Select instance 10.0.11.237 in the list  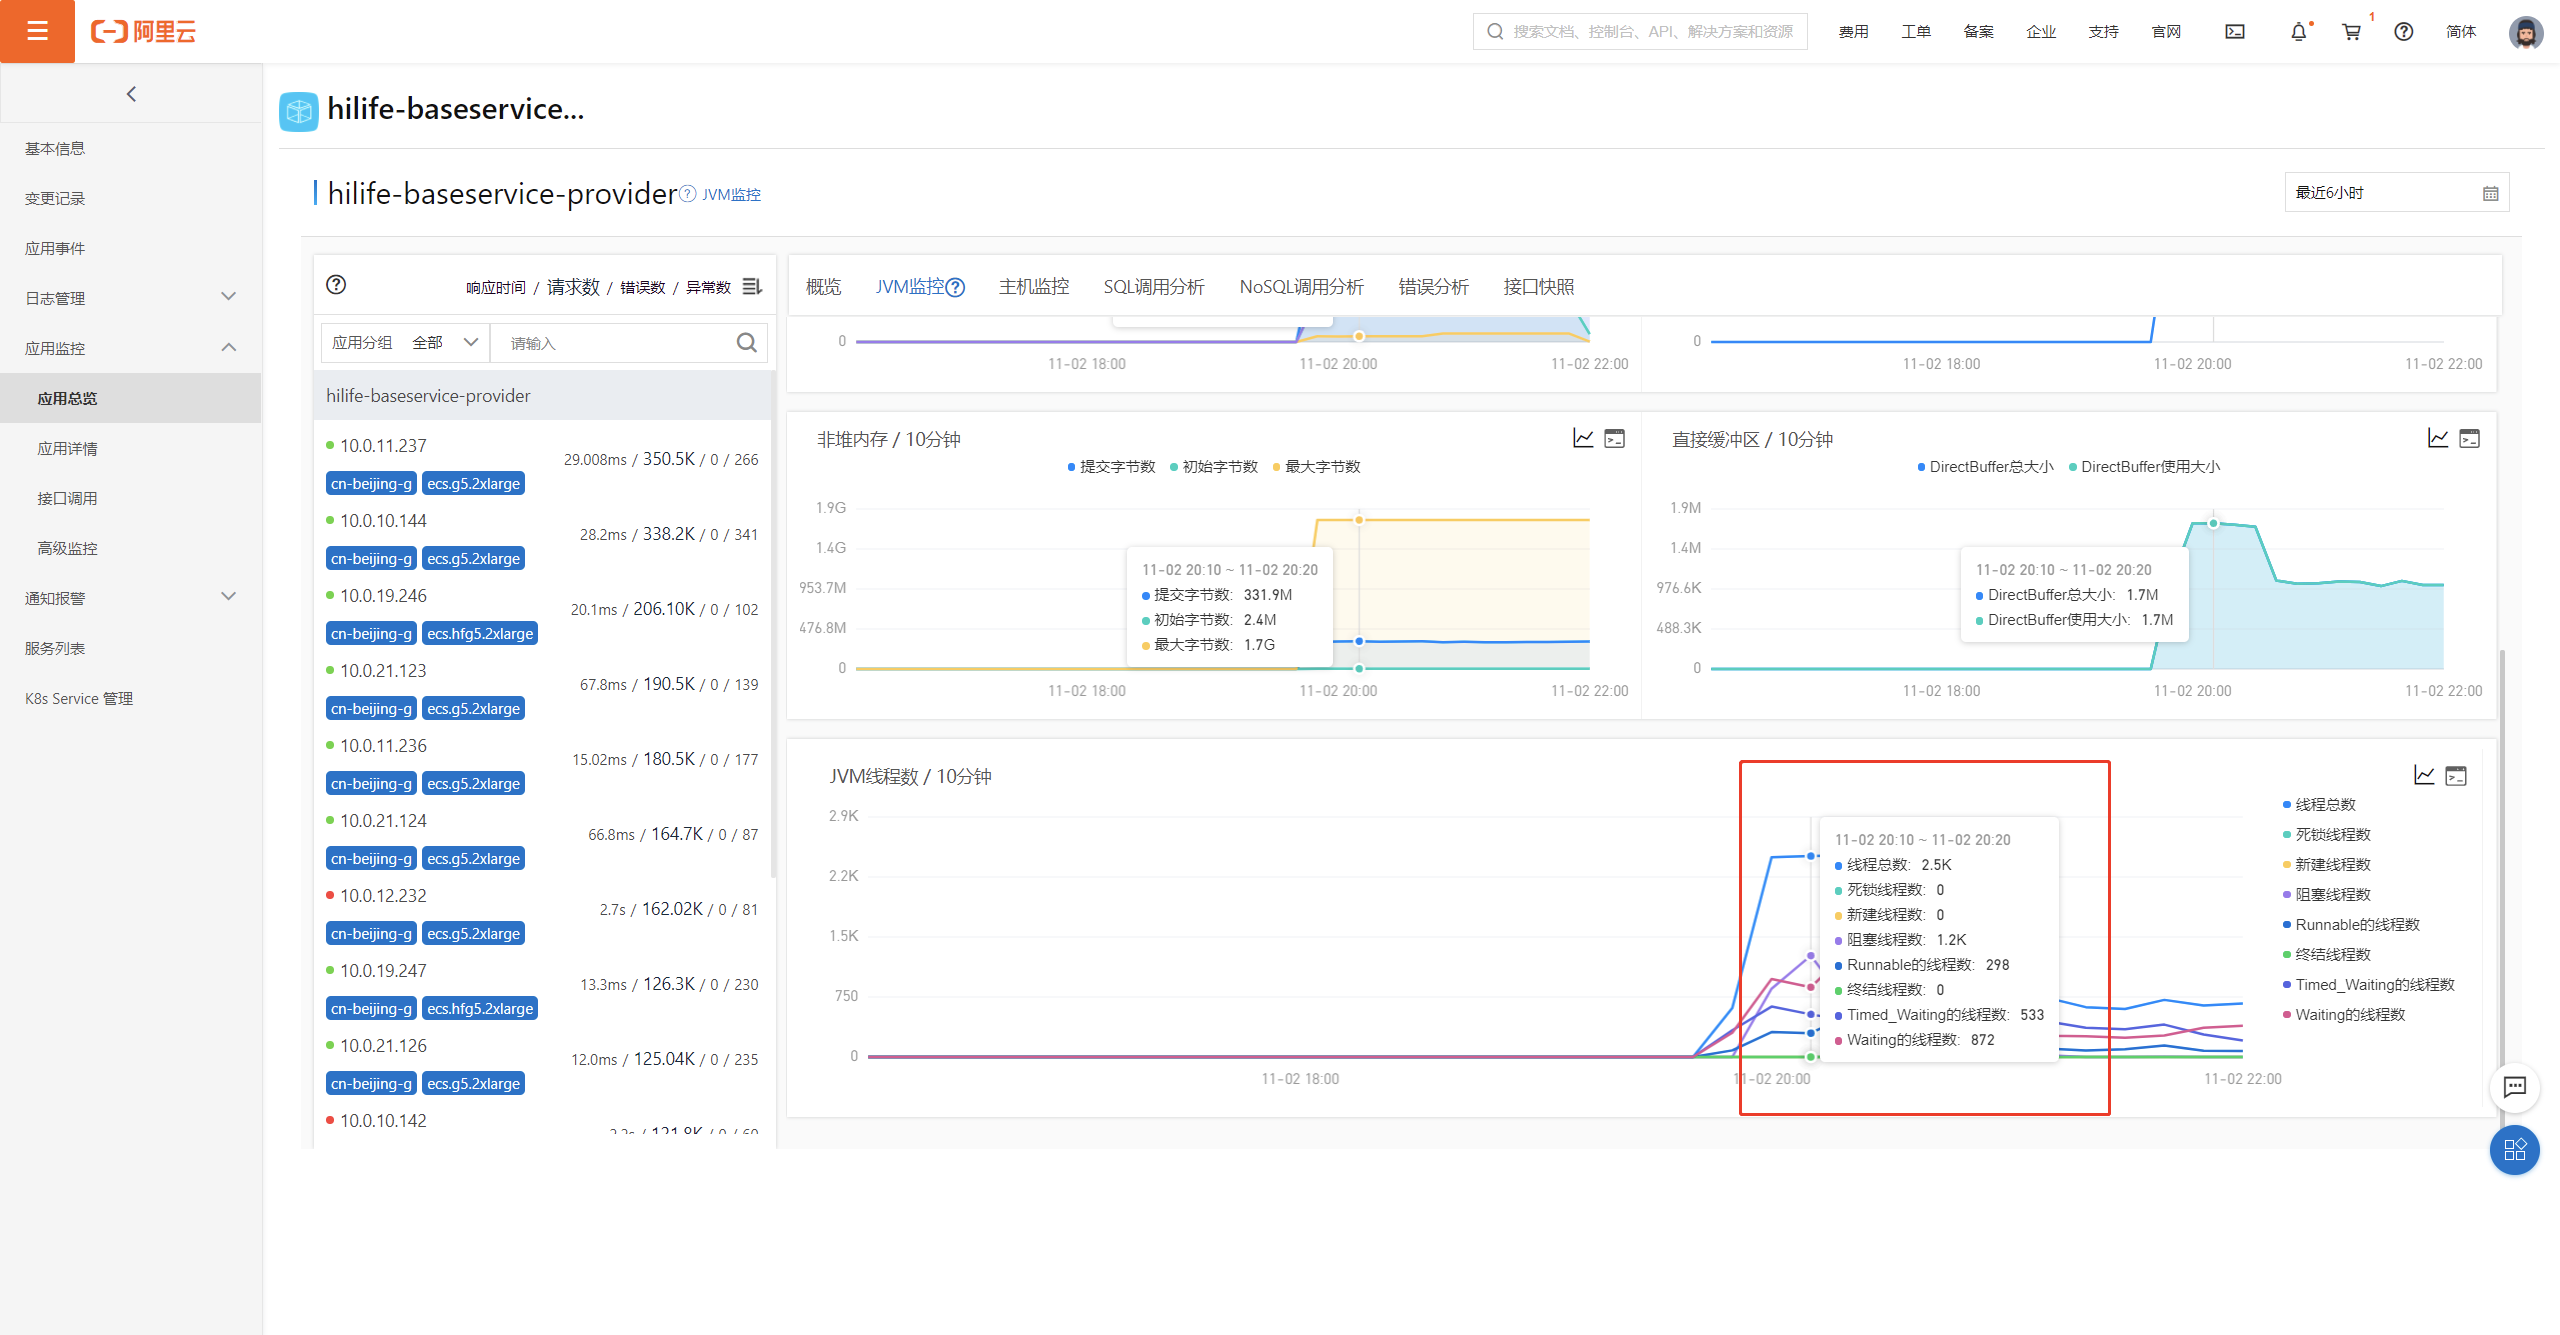pyautogui.click(x=383, y=446)
